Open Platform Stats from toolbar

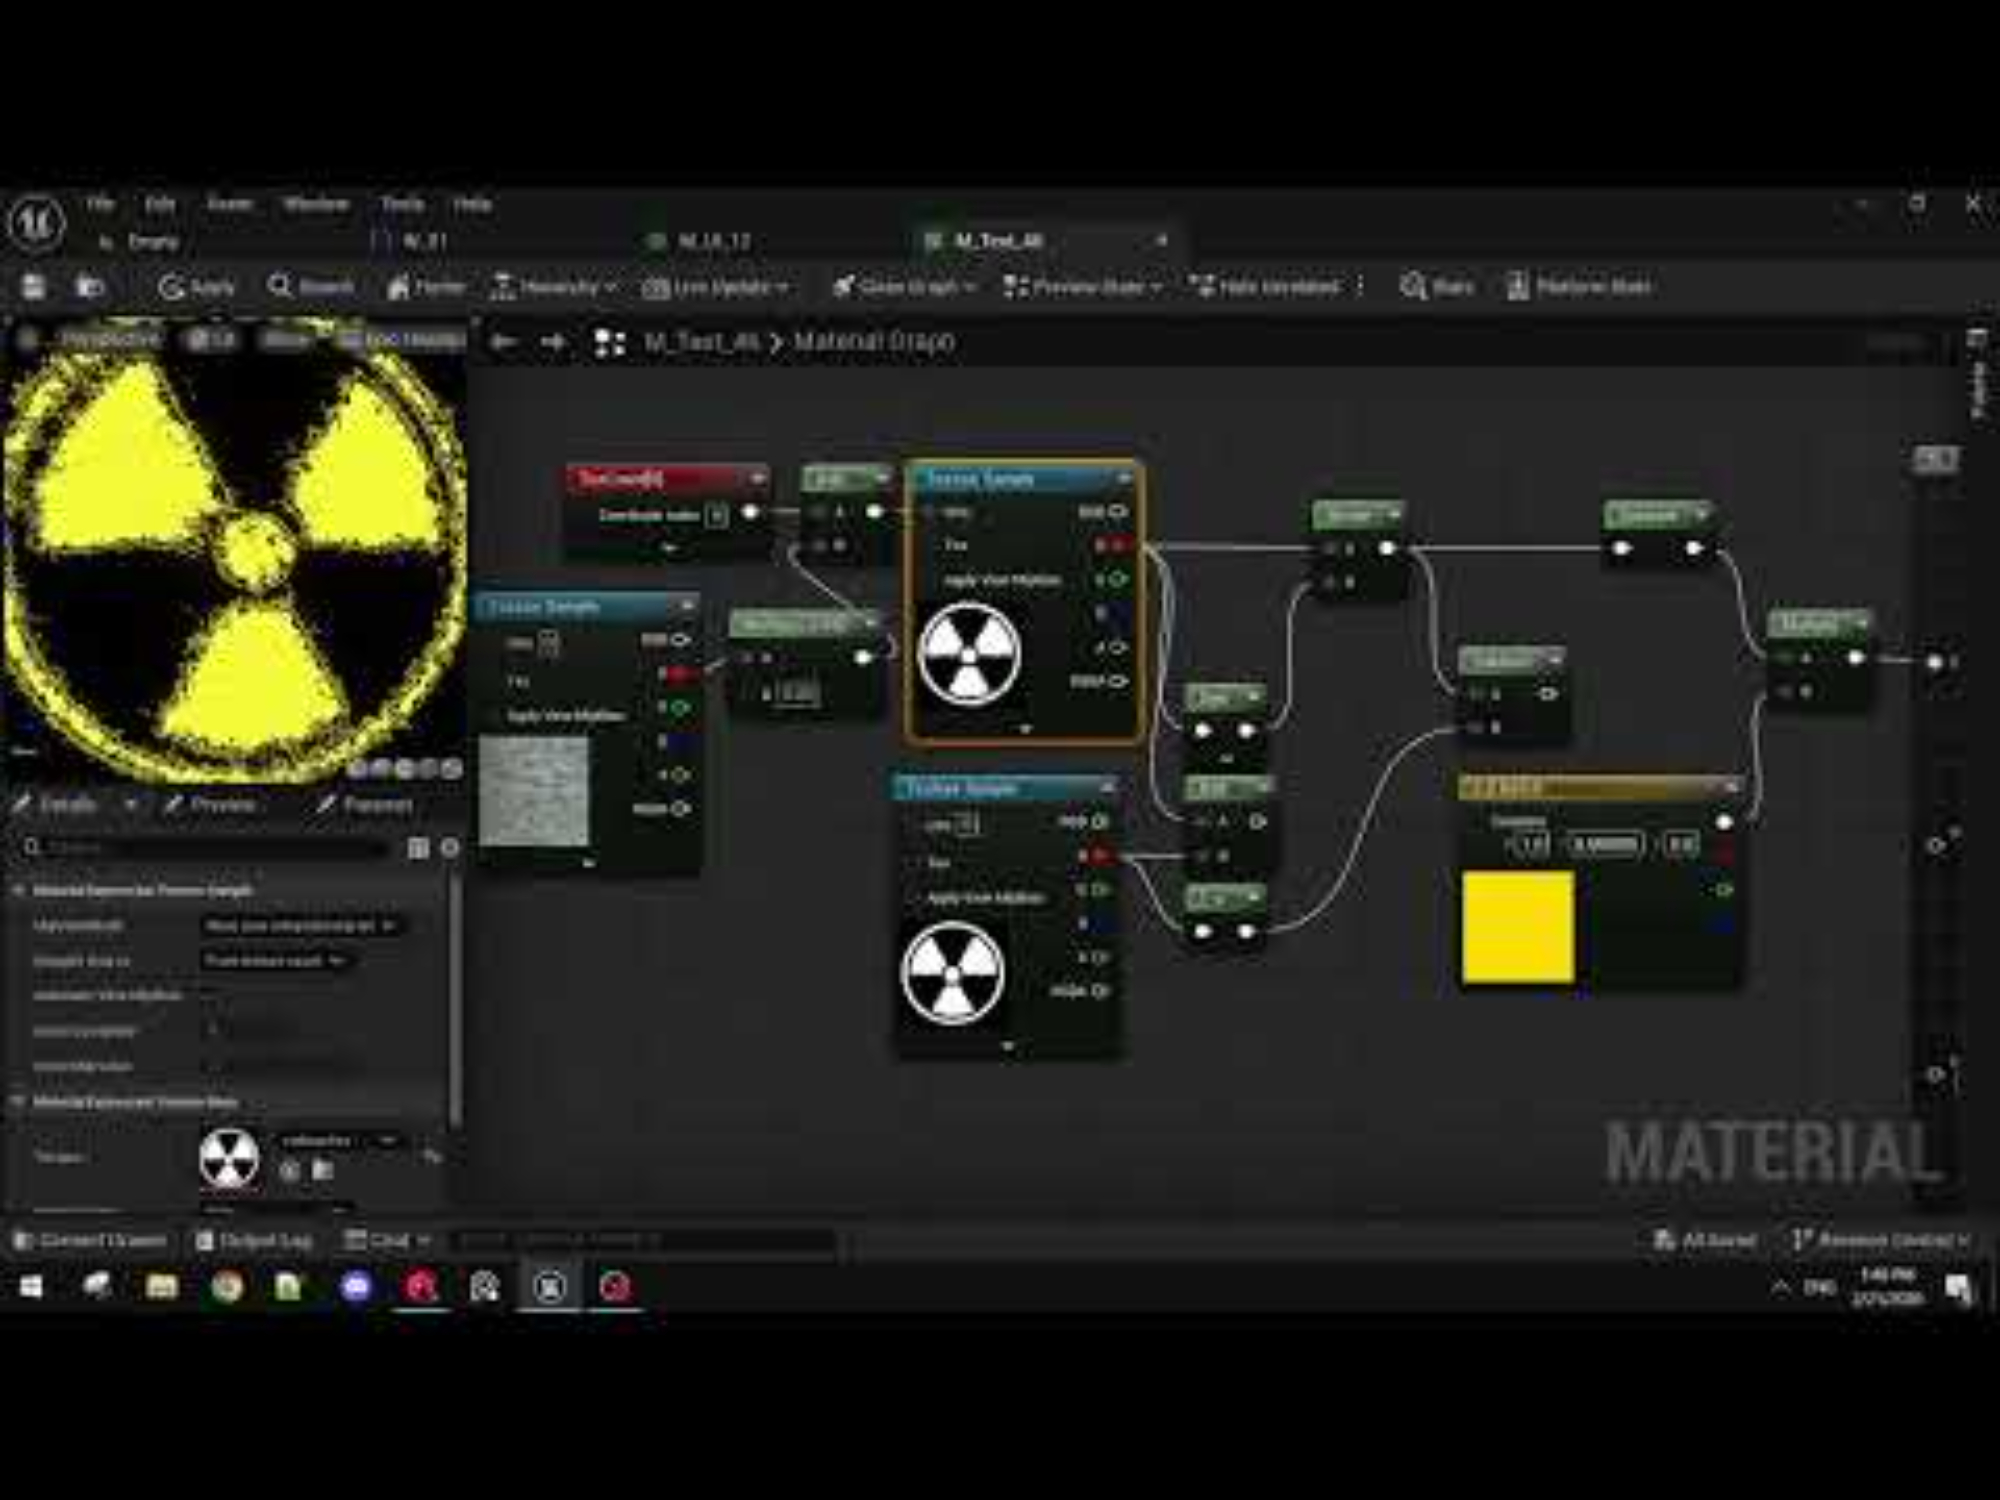(x=1579, y=287)
